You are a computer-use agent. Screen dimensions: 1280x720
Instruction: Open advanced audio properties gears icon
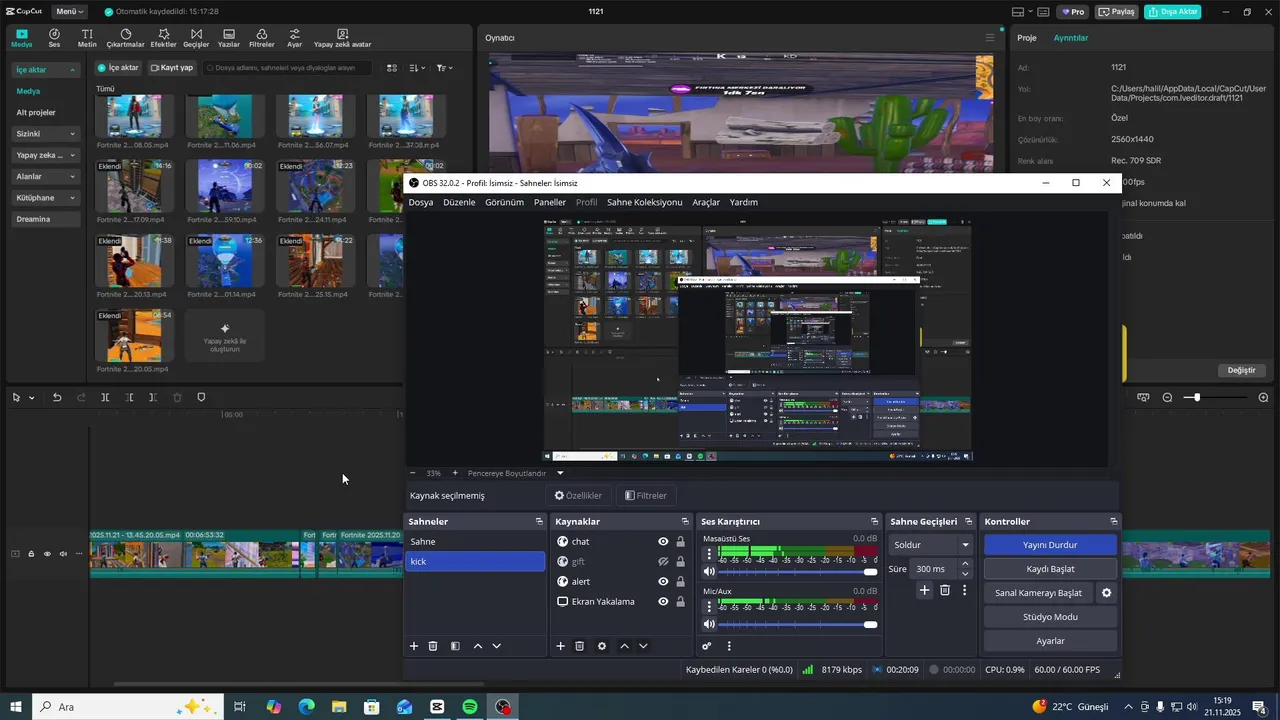707,646
